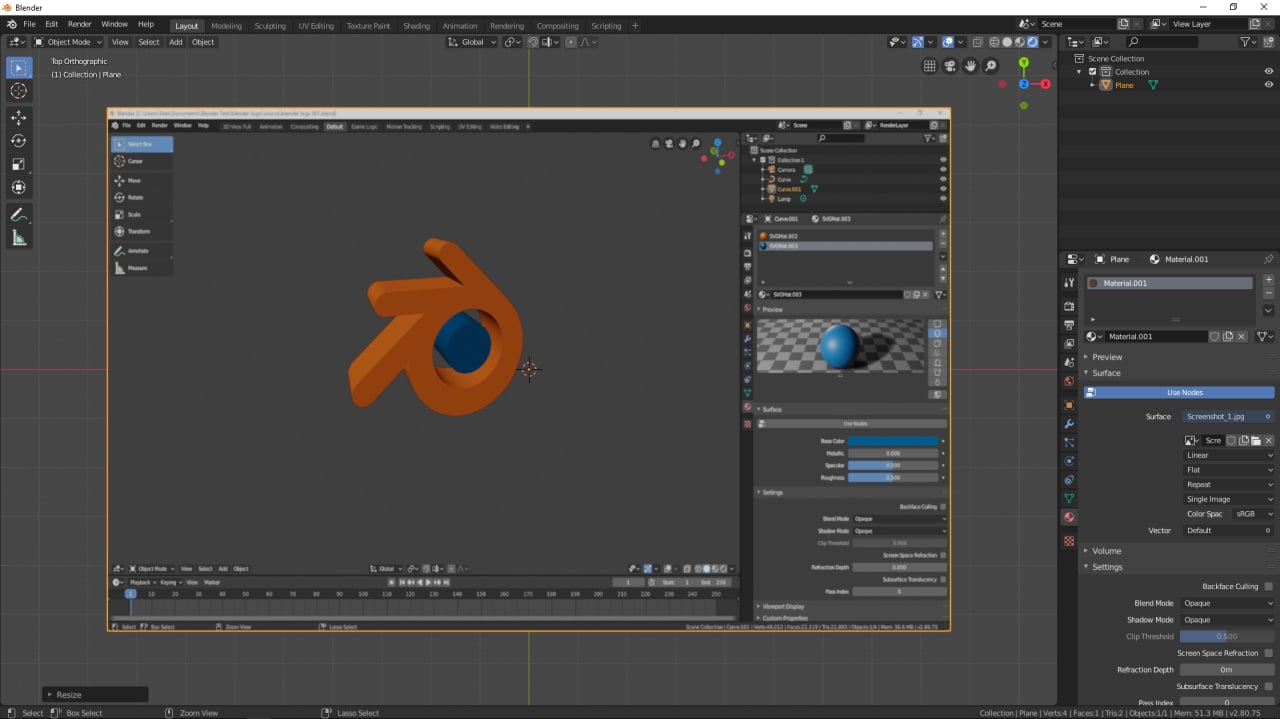
Task: Enable the Screen Space Refraction checkbox
Action: click(1268, 653)
